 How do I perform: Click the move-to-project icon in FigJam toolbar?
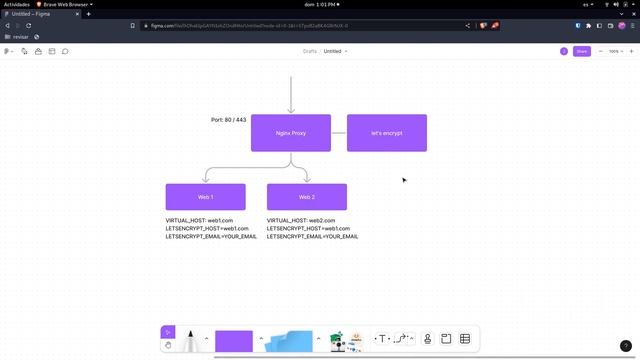(x=24, y=51)
